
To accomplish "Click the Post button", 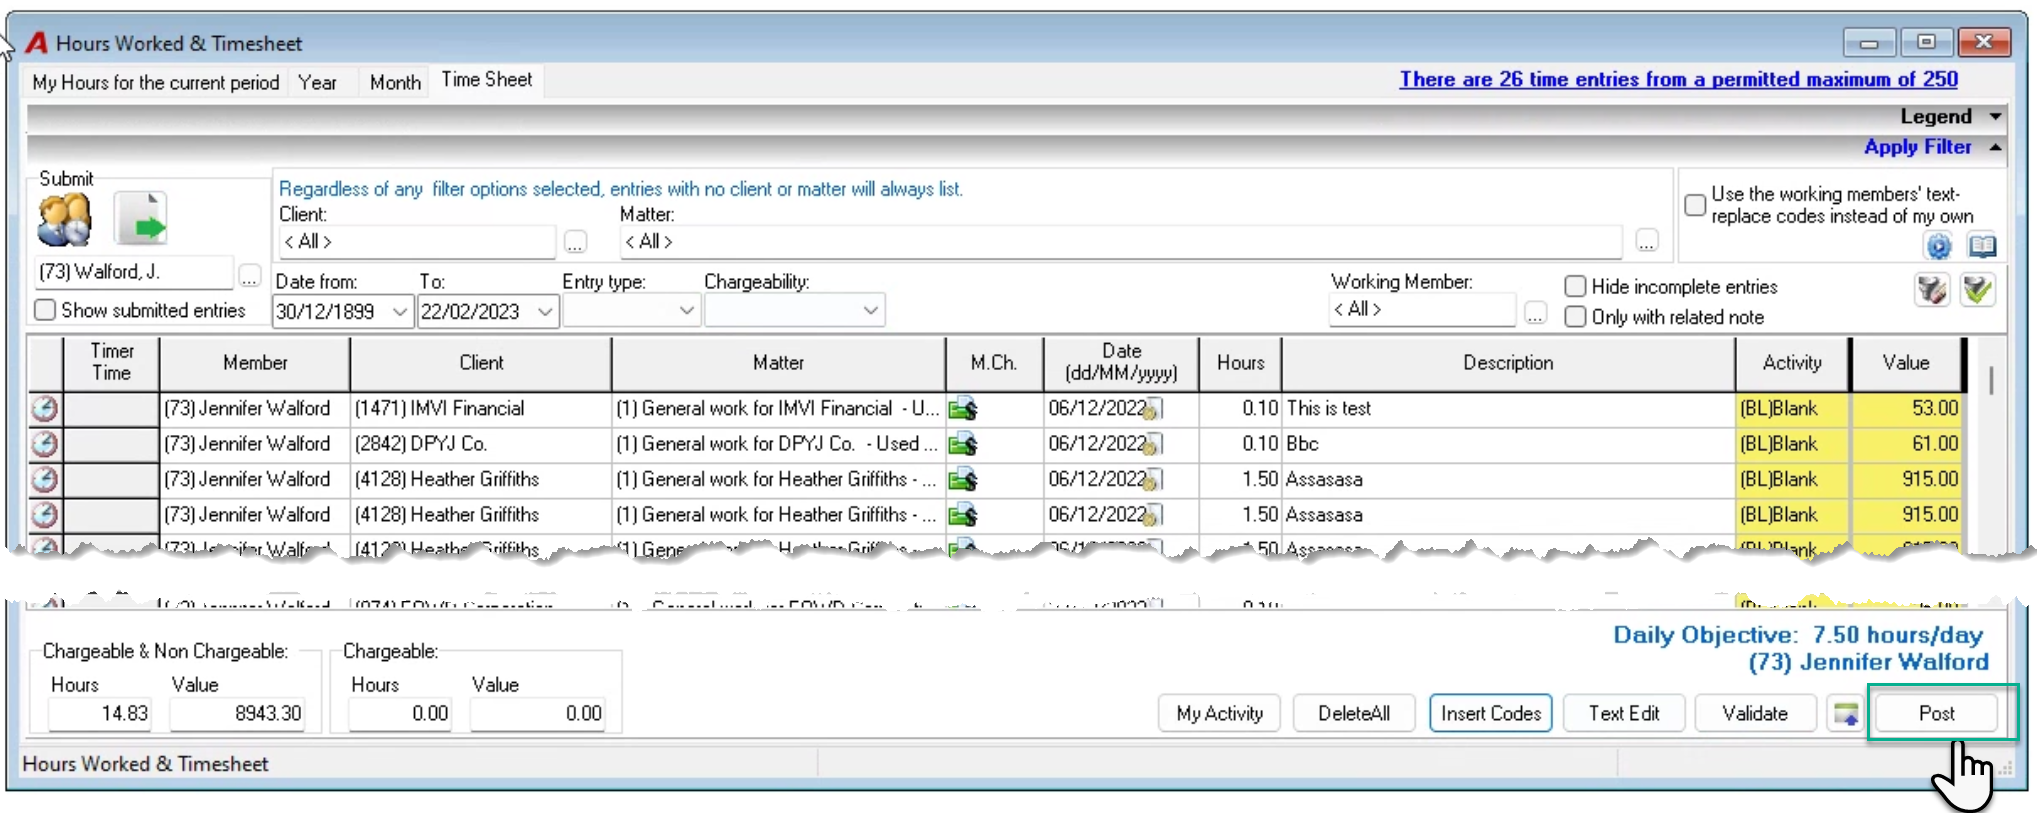I will [x=1936, y=713].
